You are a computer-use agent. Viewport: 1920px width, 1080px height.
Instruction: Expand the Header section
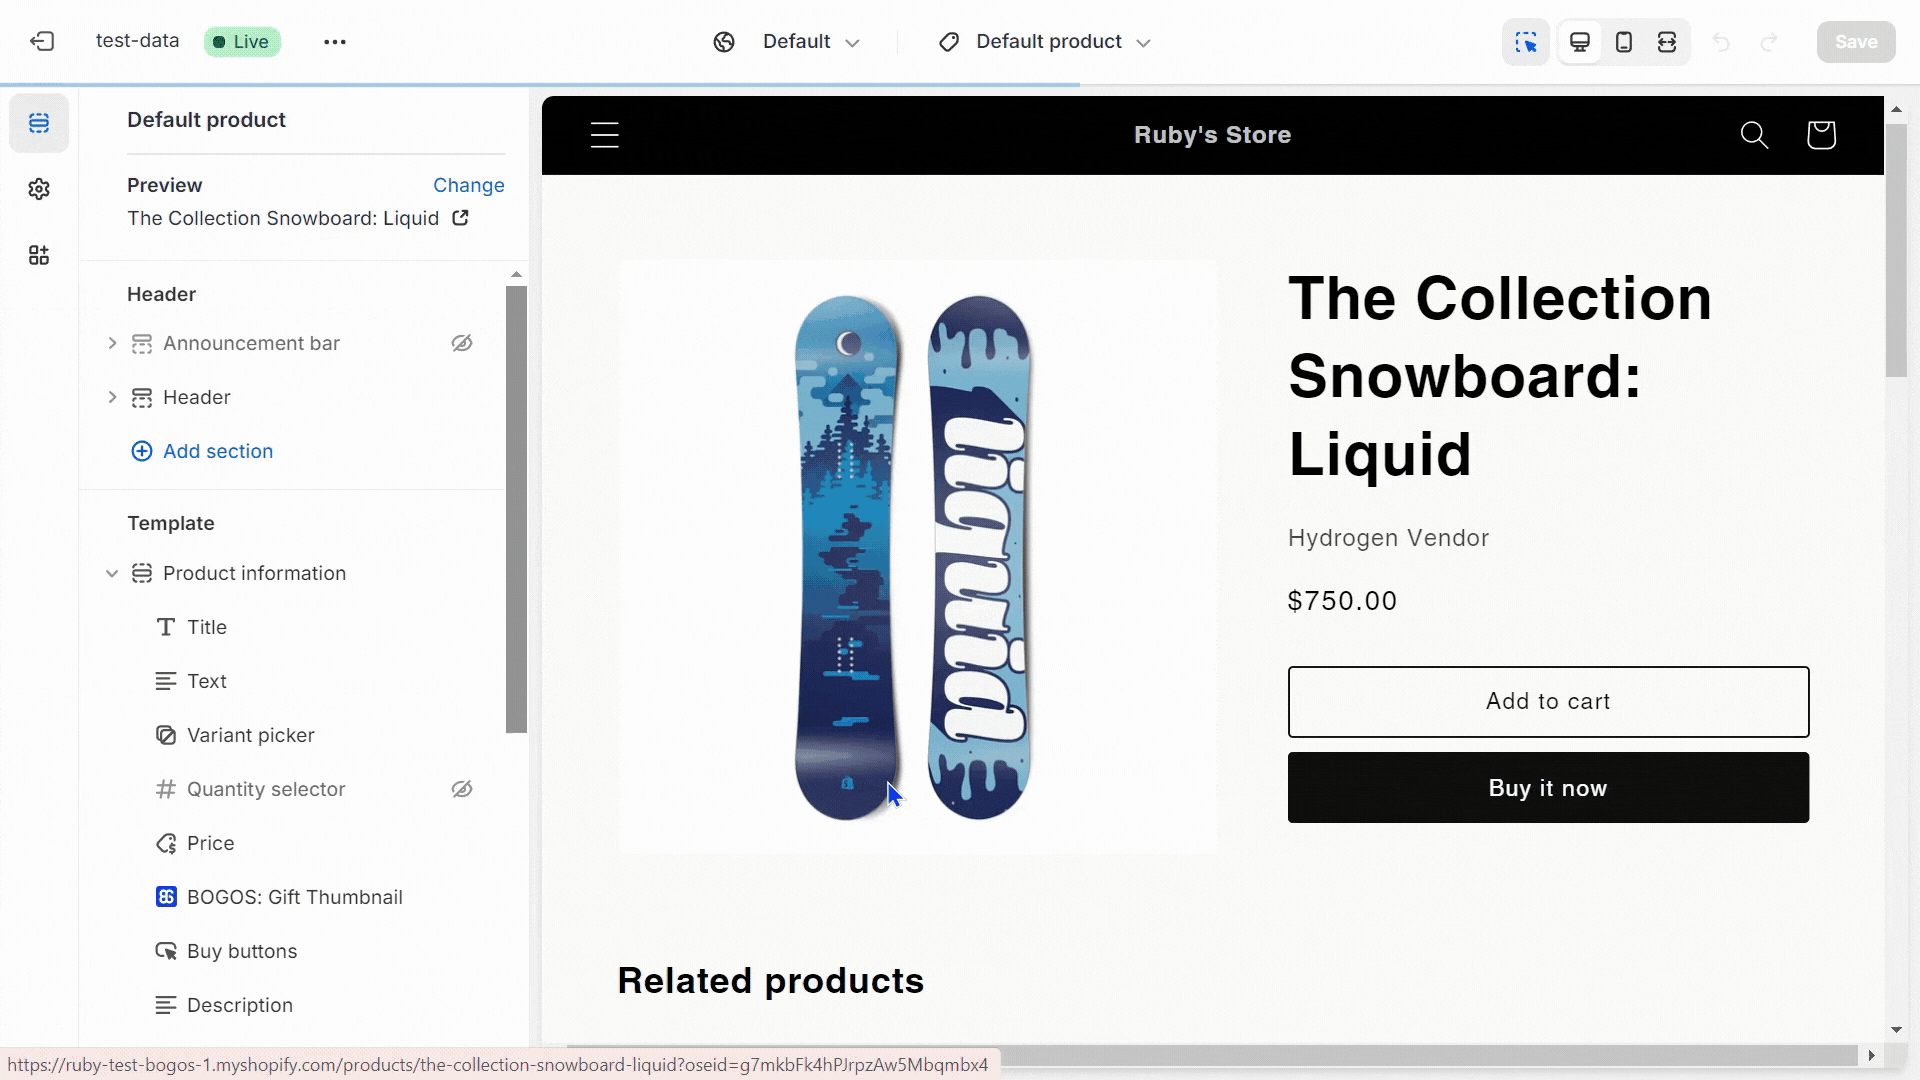point(112,396)
